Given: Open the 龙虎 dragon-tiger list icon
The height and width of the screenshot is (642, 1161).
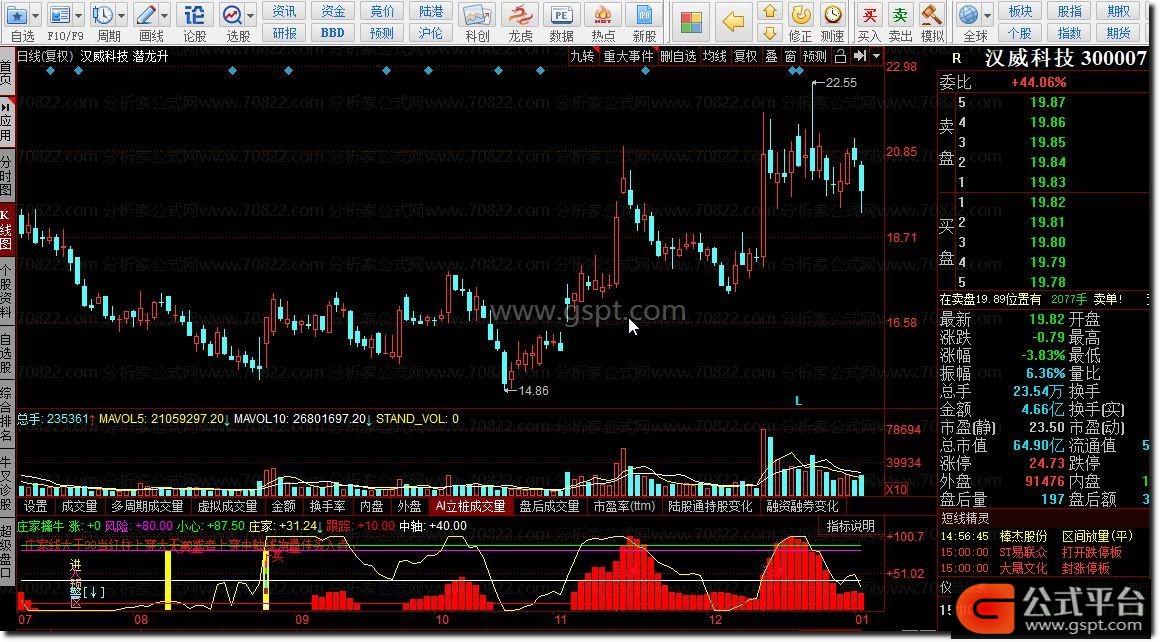Looking at the screenshot, I should tap(520, 15).
